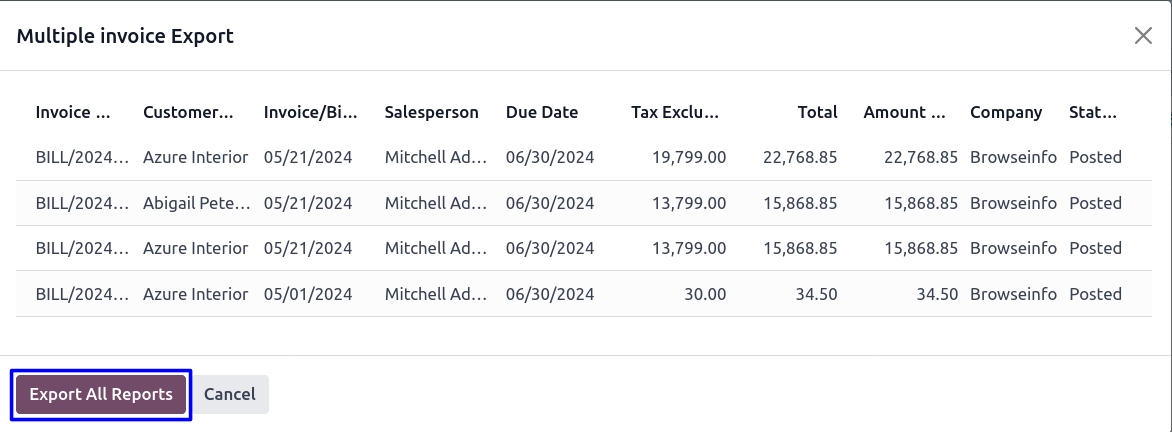Sort by Total column header
1172x432 pixels.
(x=817, y=112)
